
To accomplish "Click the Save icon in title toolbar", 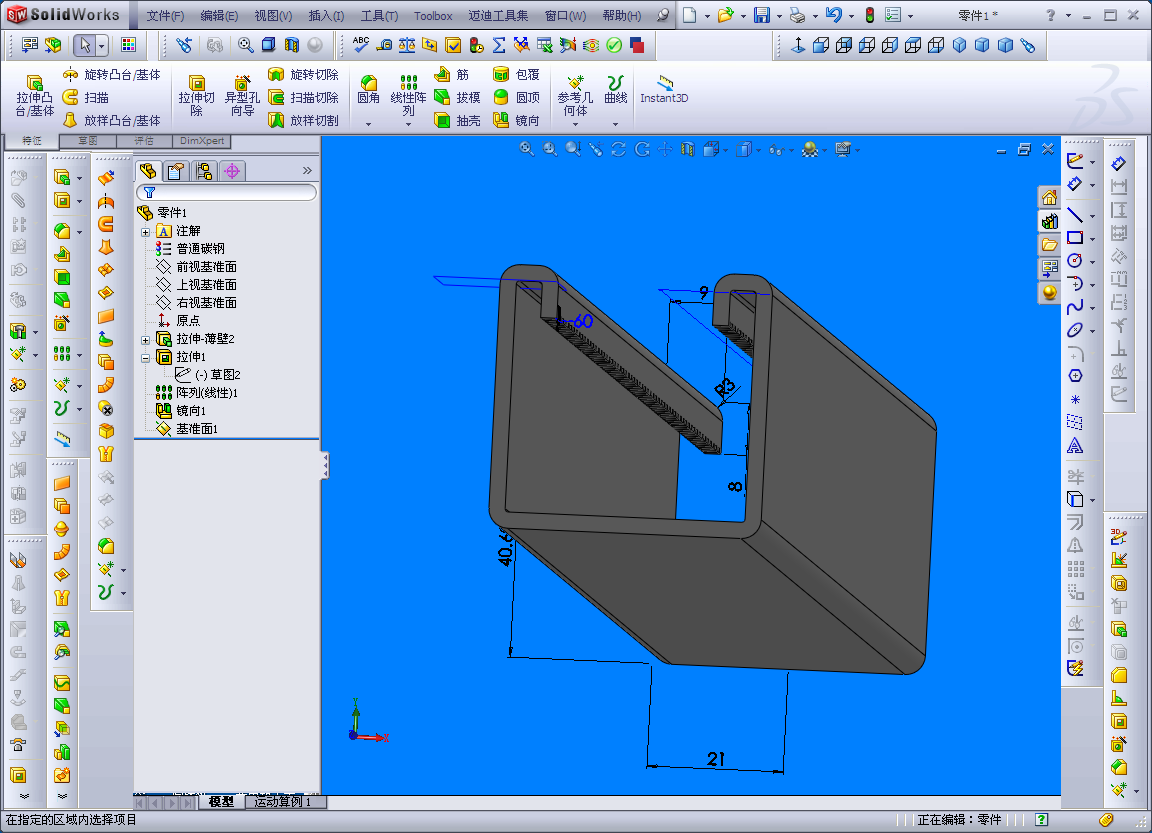I will 762,15.
